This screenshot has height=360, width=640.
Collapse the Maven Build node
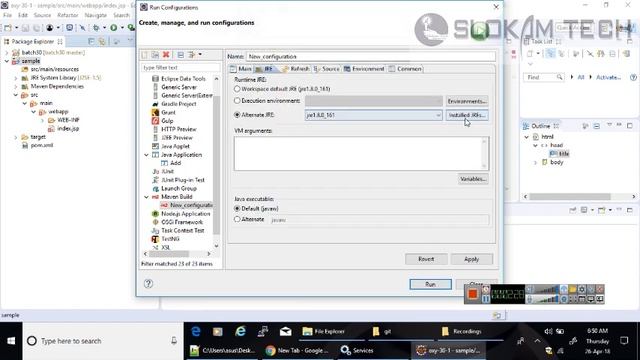click(147, 197)
